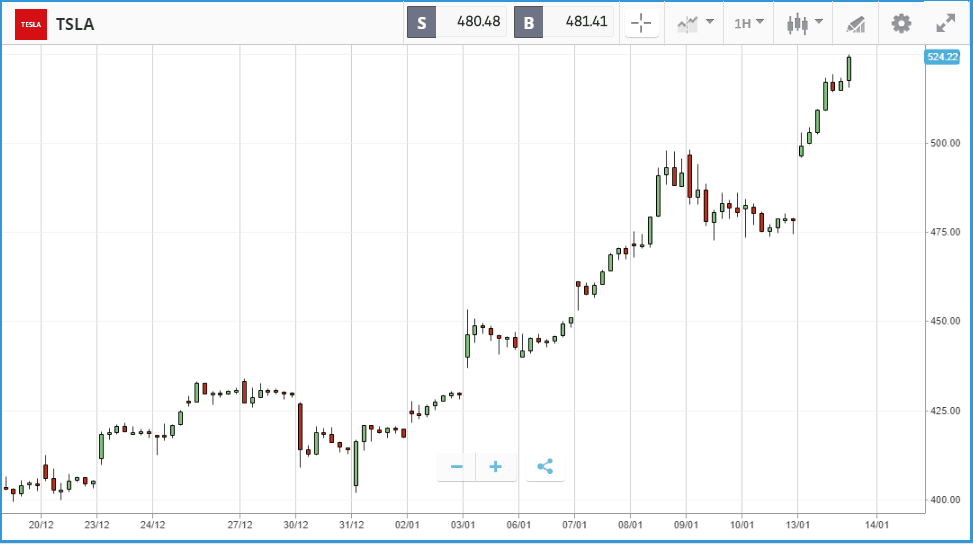Click the Tesla logo icon
Viewport: 973px width, 544px height.
tap(30, 24)
